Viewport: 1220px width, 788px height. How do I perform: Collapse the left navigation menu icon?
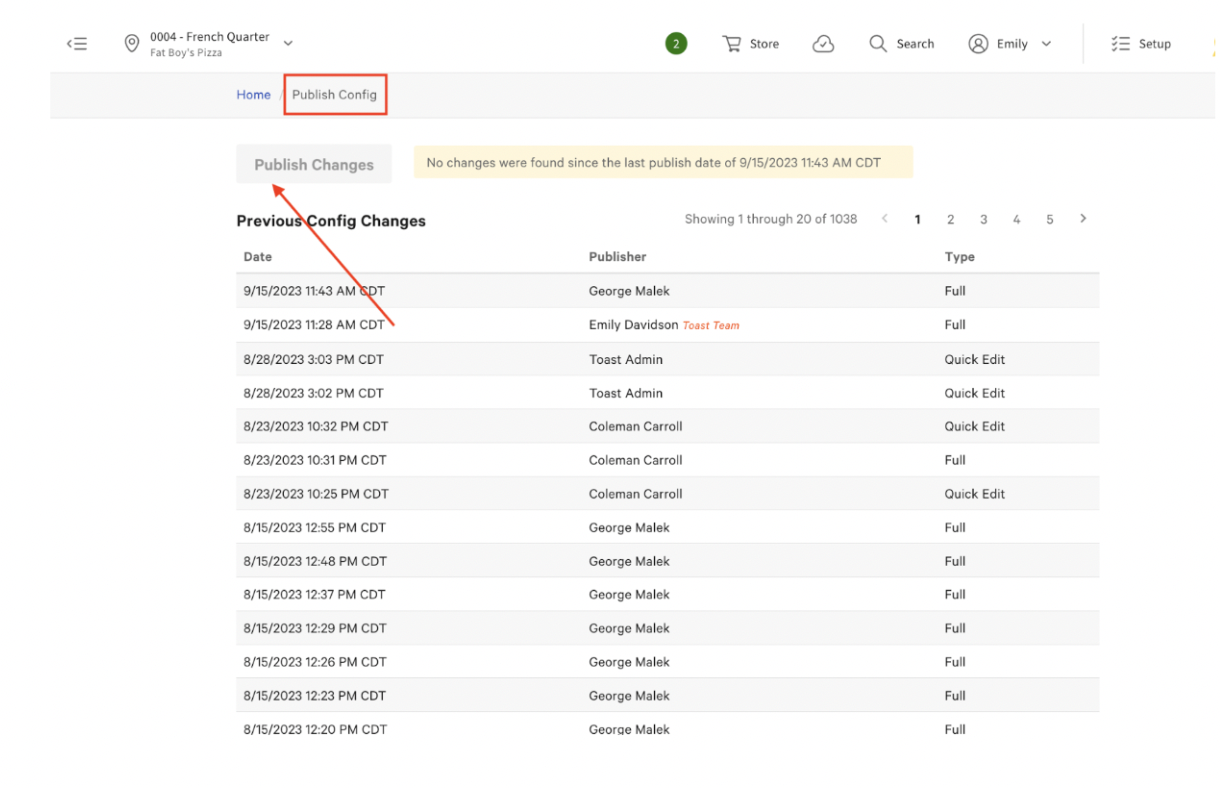click(77, 44)
